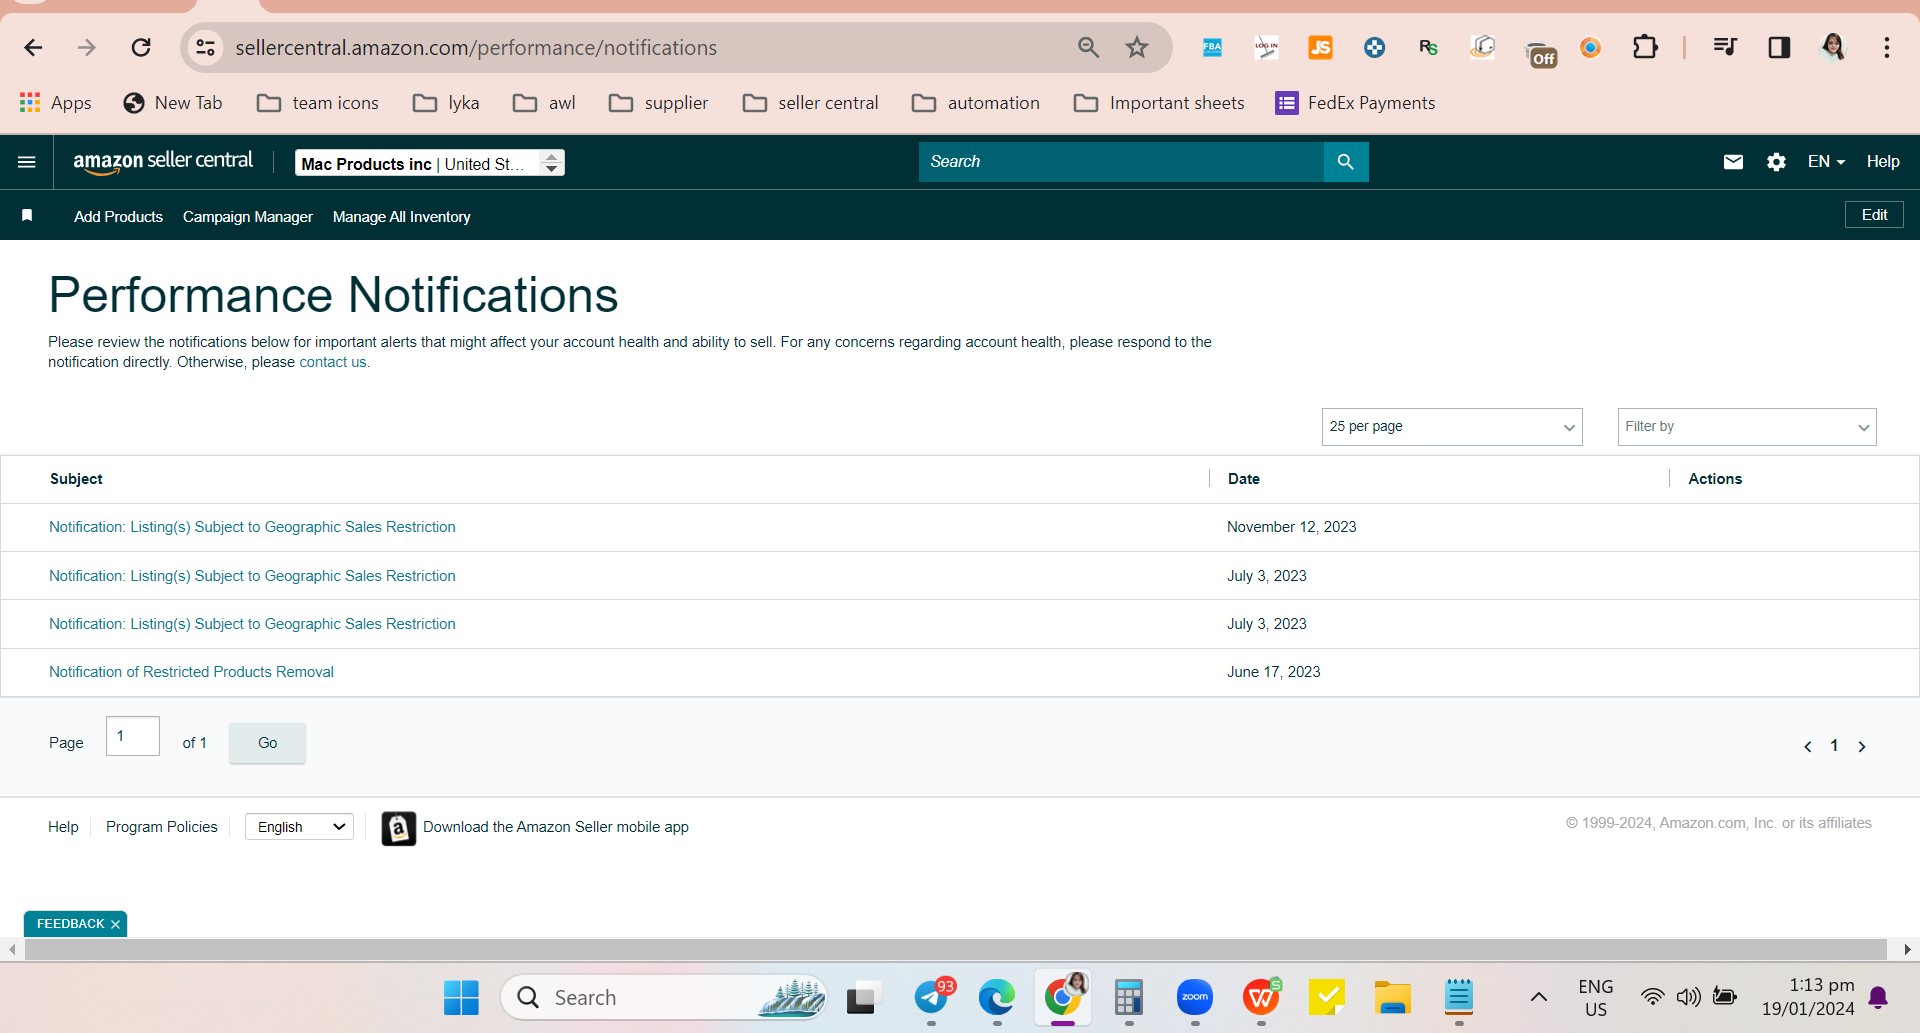This screenshot has width=1920, height=1033.
Task: Open November 12, 2023 Geographic Sales Restriction notification
Action: [252, 527]
